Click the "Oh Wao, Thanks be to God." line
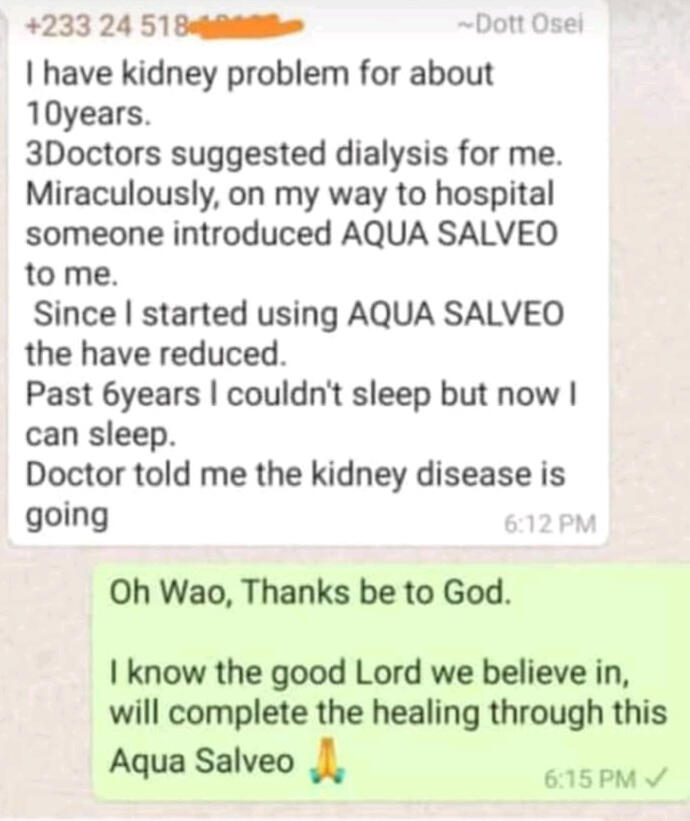690x821 pixels. 310,592
